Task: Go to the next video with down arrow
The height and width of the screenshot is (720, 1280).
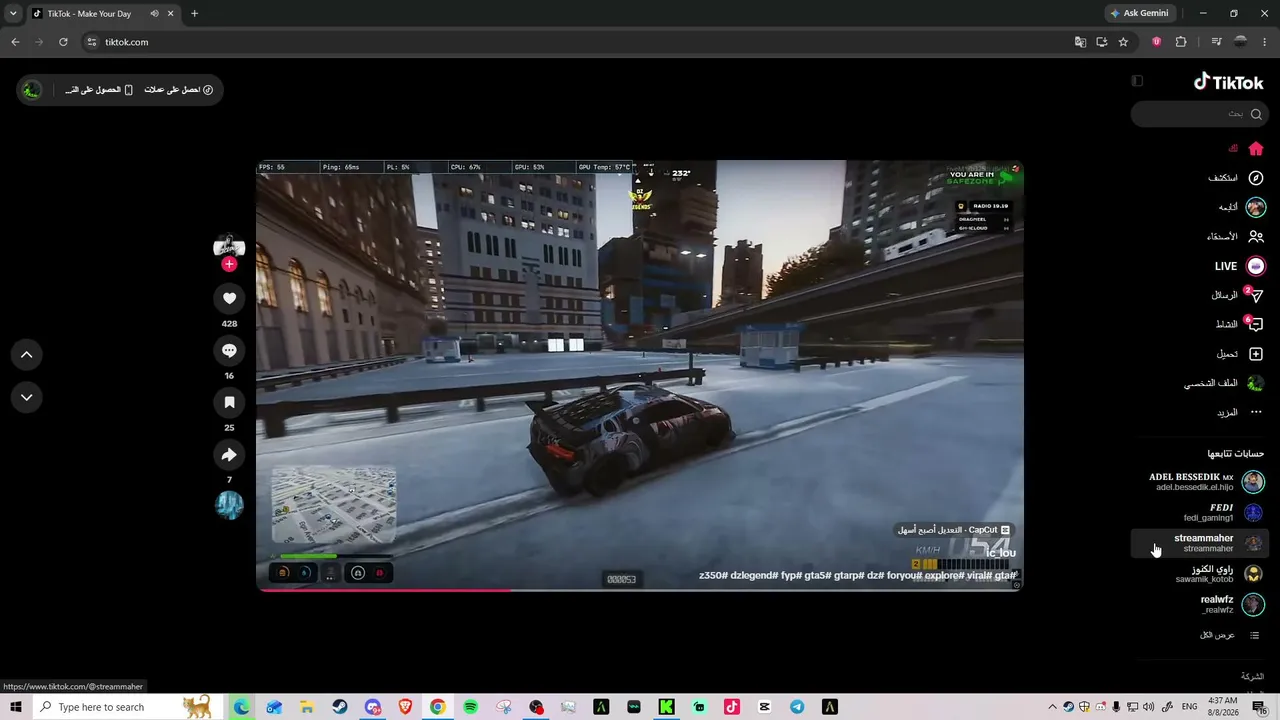Action: pos(27,397)
